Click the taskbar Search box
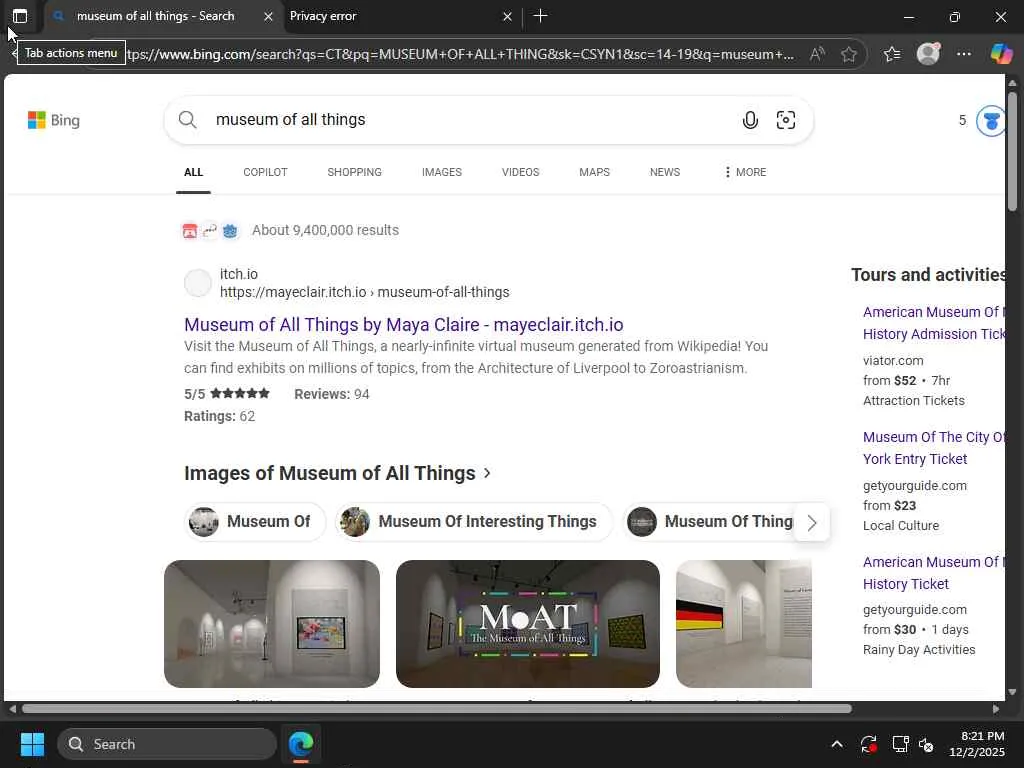 (167, 744)
